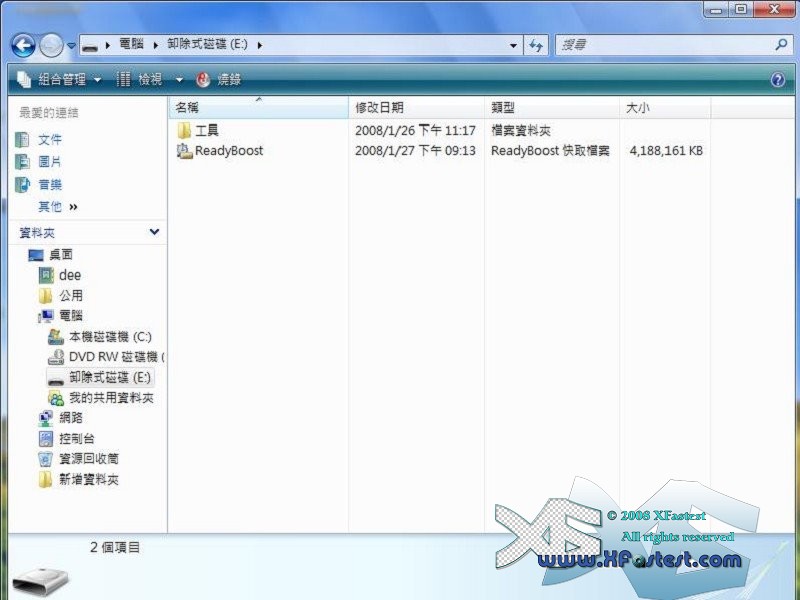Select the ReadyBoost cache file
This screenshot has width=800, height=600.
[x=228, y=151]
